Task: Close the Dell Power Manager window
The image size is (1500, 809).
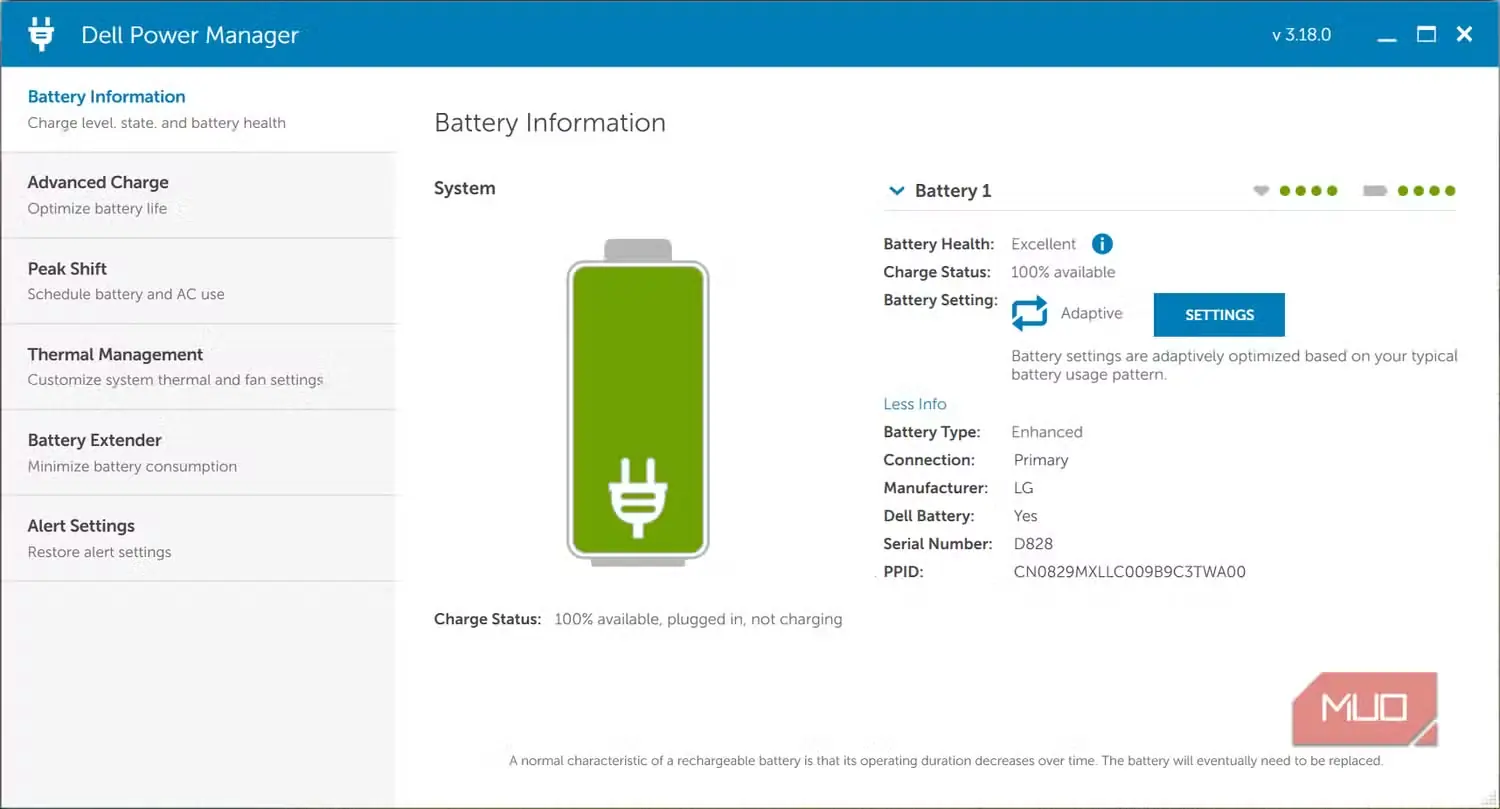Action: (1465, 35)
